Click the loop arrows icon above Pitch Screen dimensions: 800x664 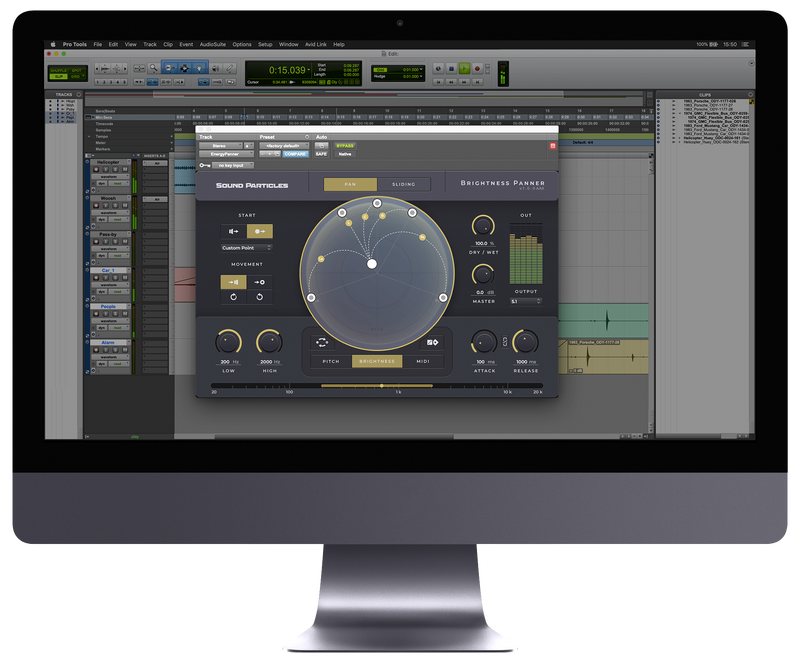321,342
